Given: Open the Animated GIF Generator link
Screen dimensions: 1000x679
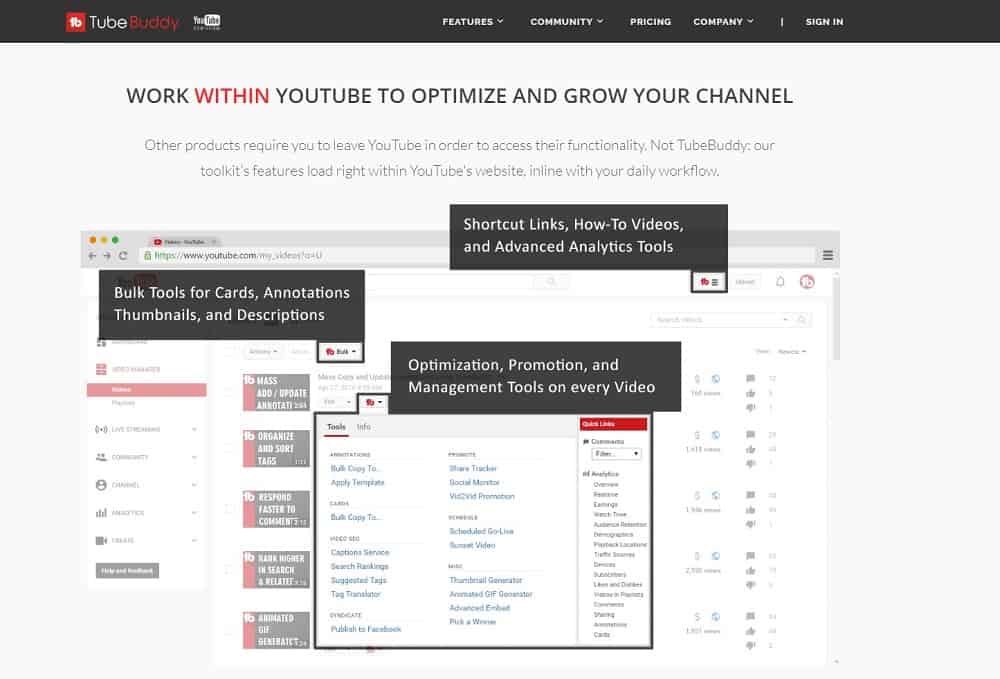Looking at the screenshot, I should click(x=490, y=594).
